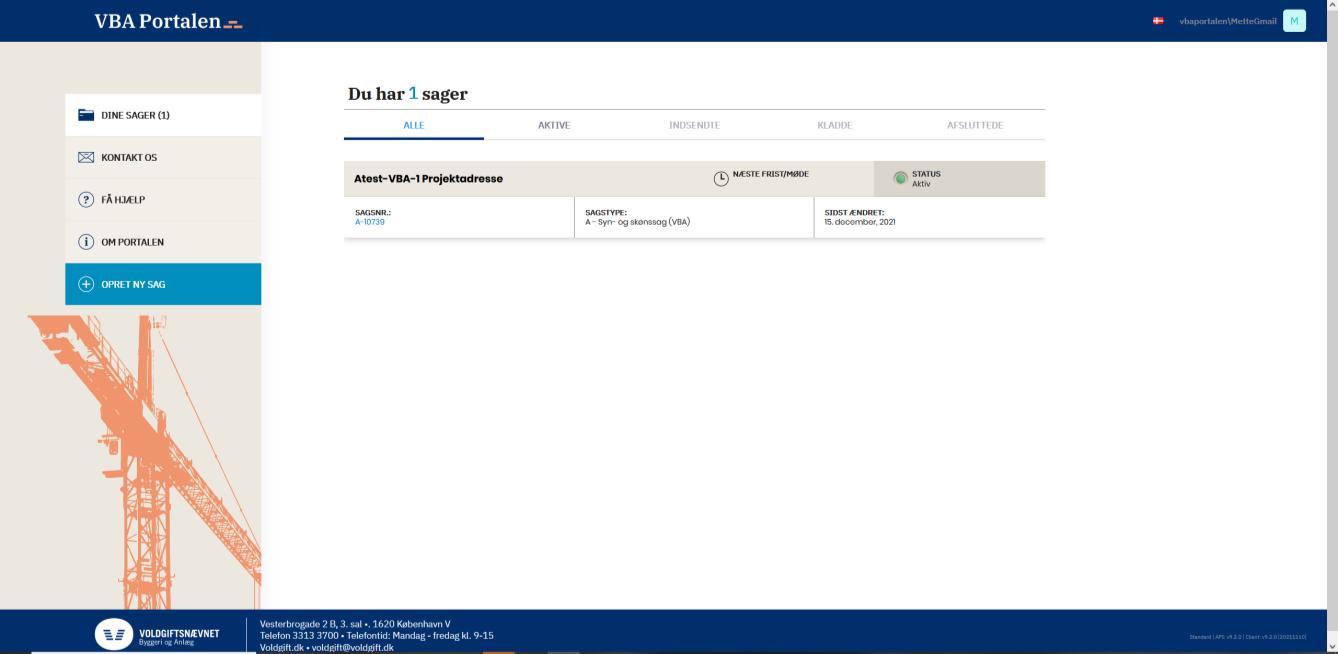Open case Atest-VBA-1 Projektadresse
This screenshot has height=654, width=1338.
tap(429, 179)
